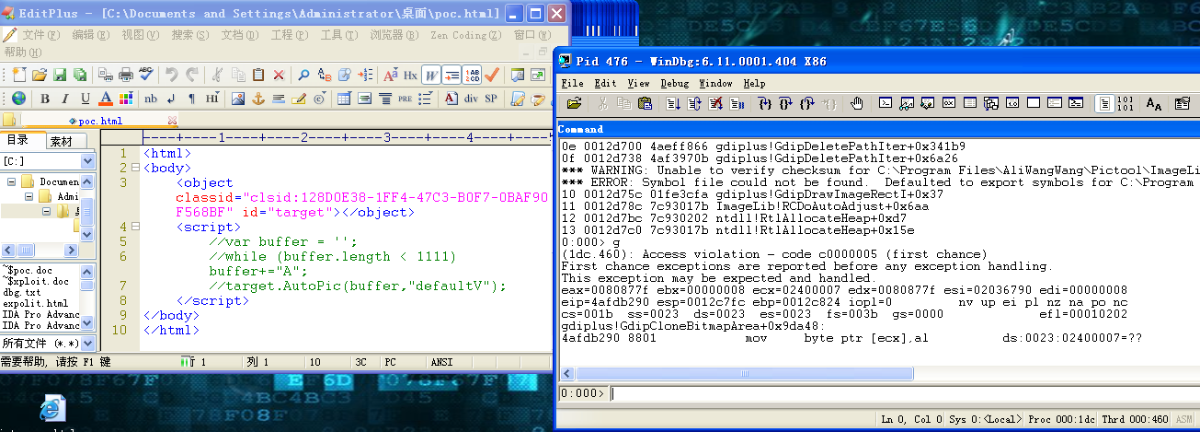Click the green Save icon in EditPlus
Image resolution: width=1200 pixels, height=432 pixels.
59,74
